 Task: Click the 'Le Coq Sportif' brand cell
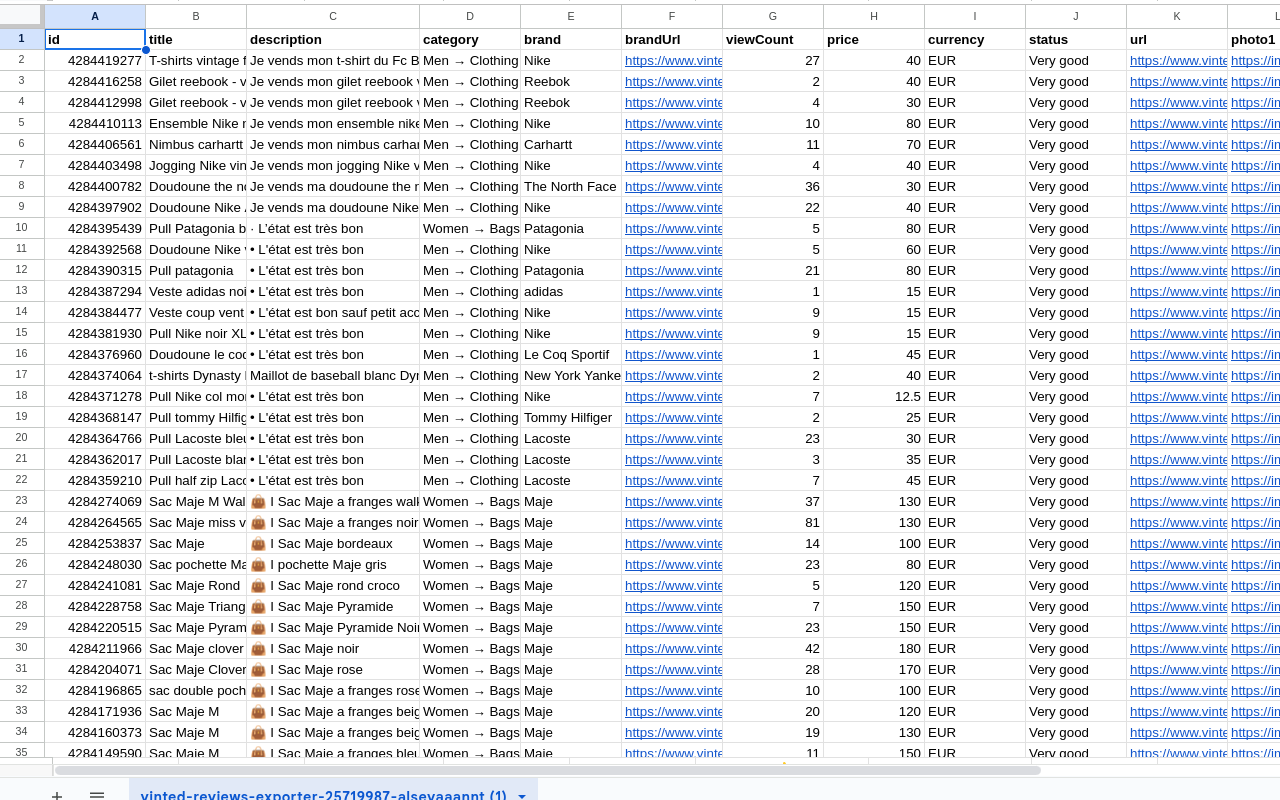(571, 354)
